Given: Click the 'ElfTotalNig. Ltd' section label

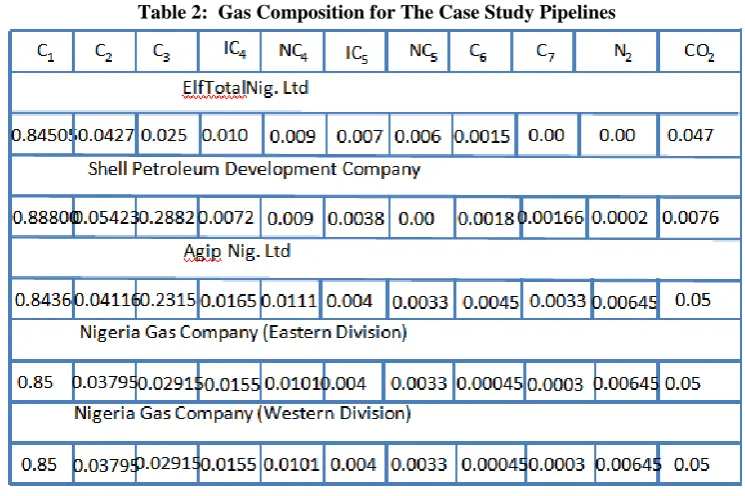Looking at the screenshot, I should pyautogui.click(x=245, y=88).
